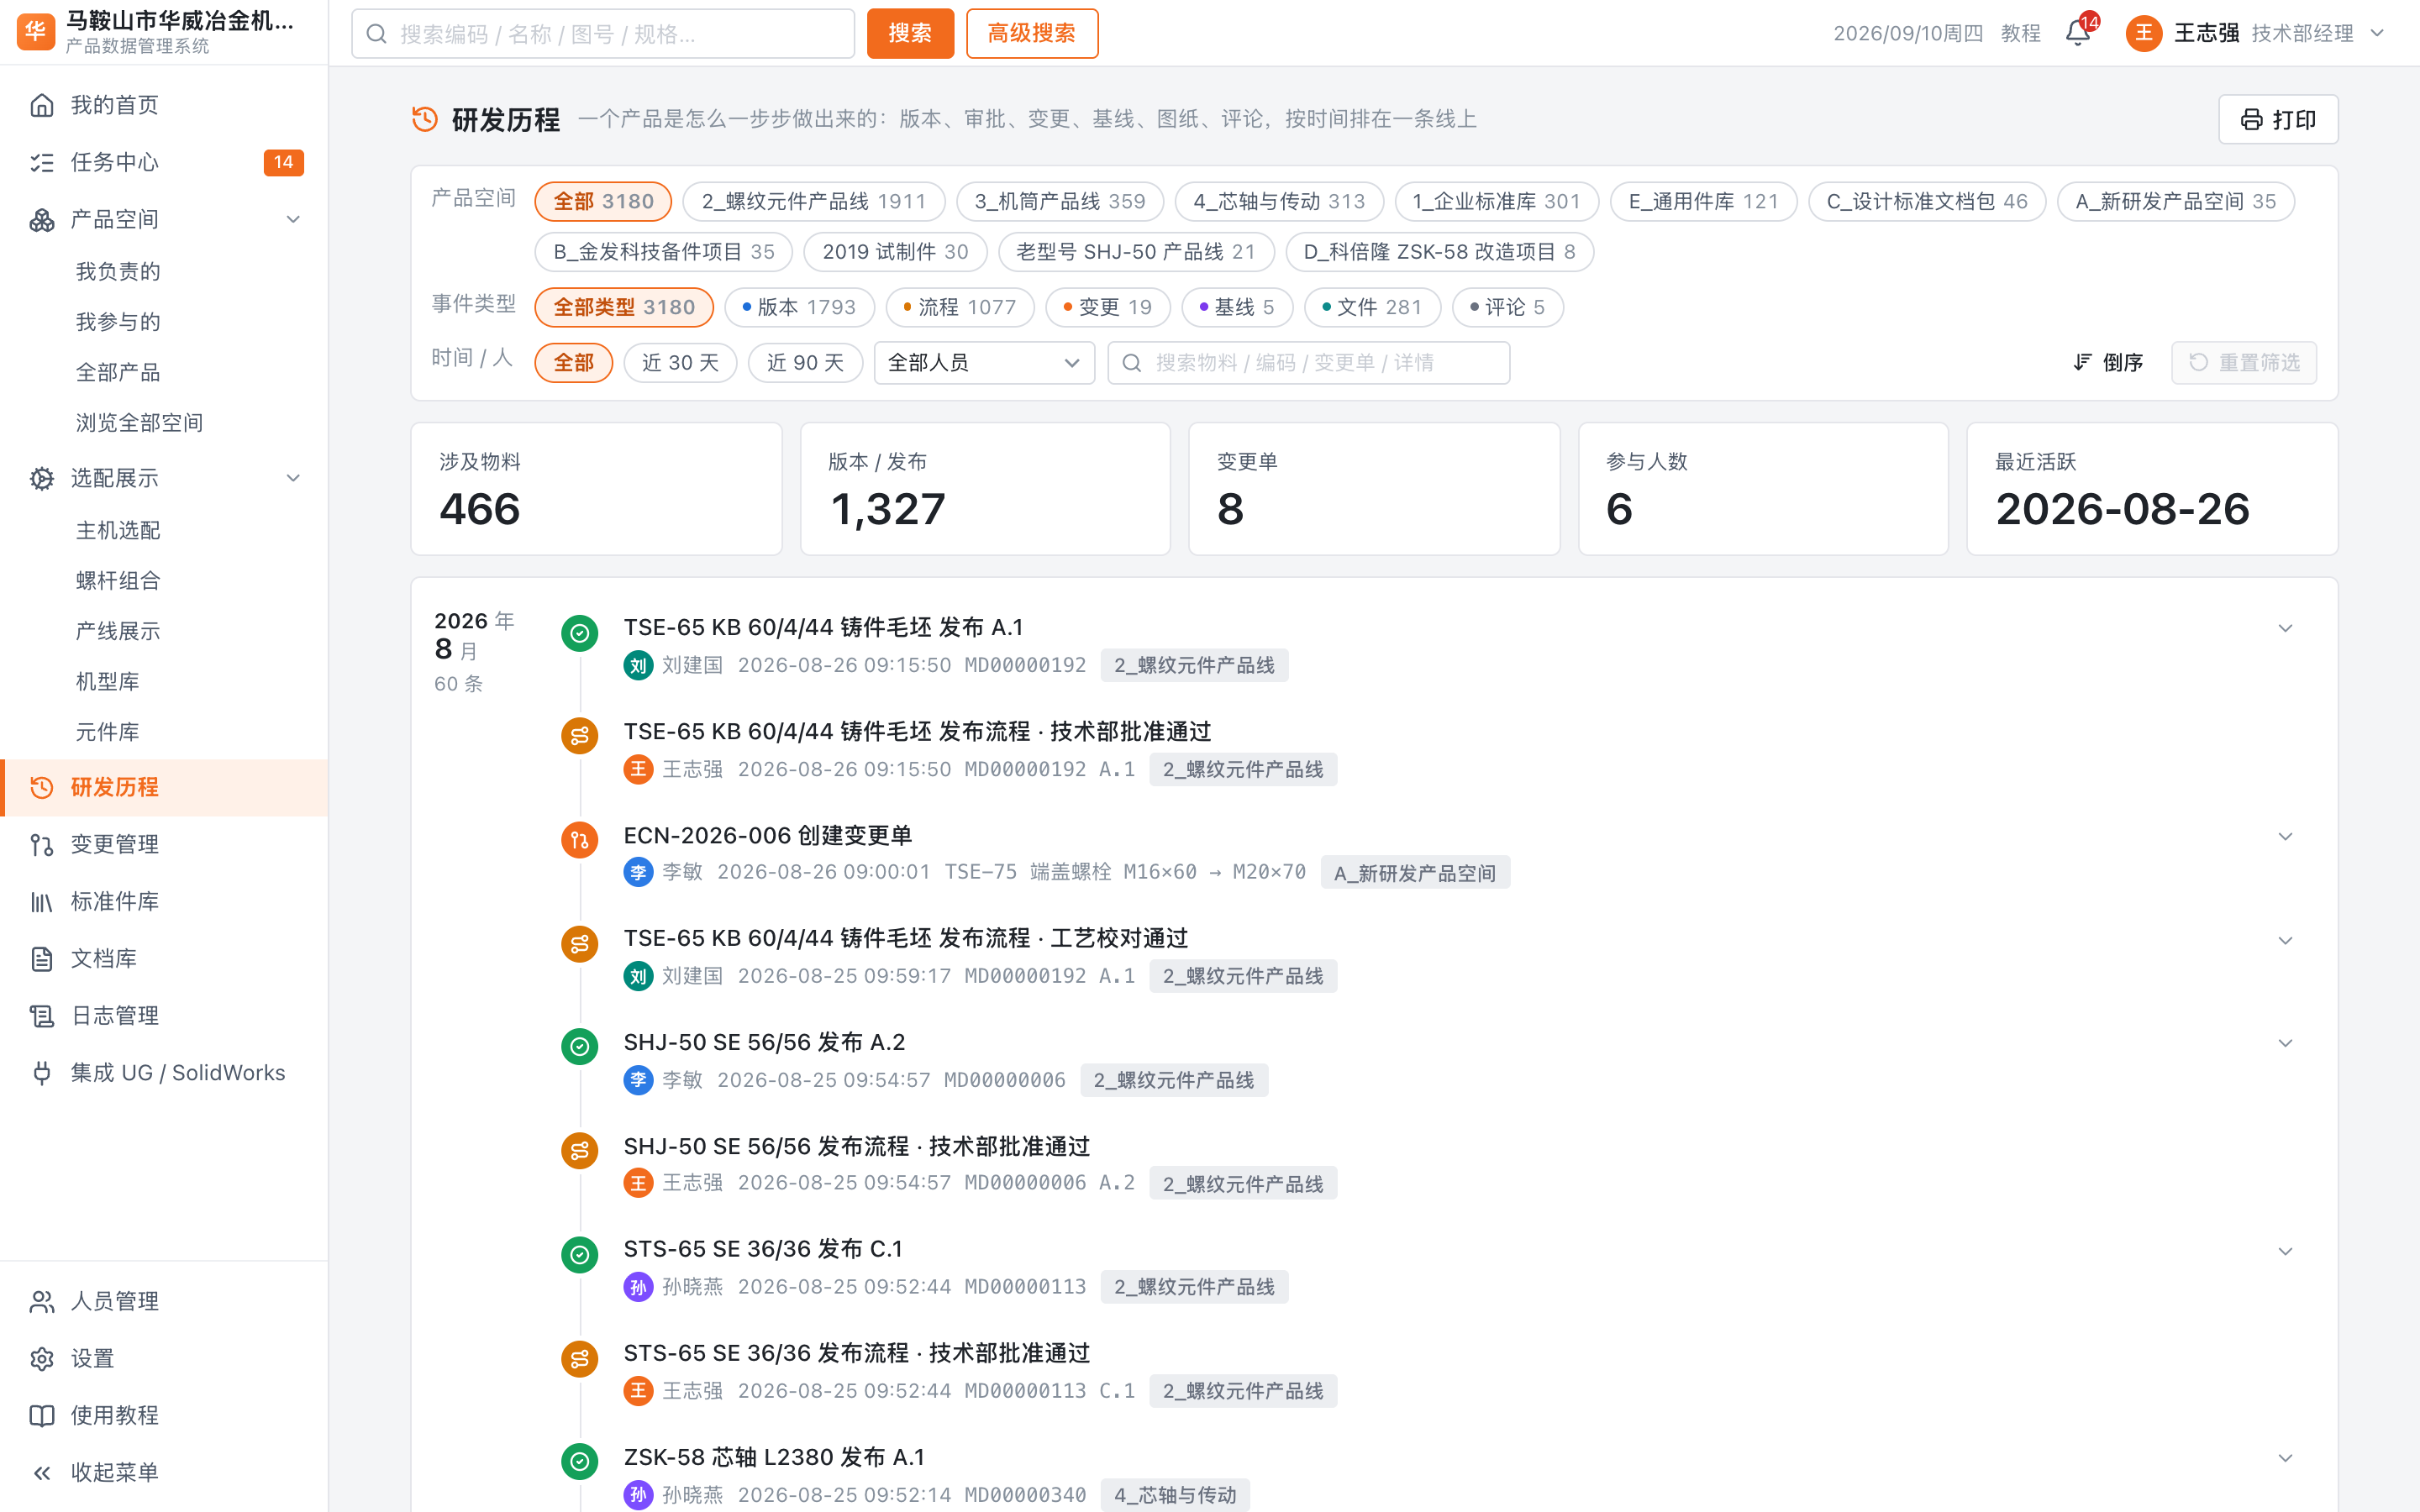Viewport: 2420px width, 1512px height.
Task: Open 变更管理 in the sidebar
Action: point(164,844)
